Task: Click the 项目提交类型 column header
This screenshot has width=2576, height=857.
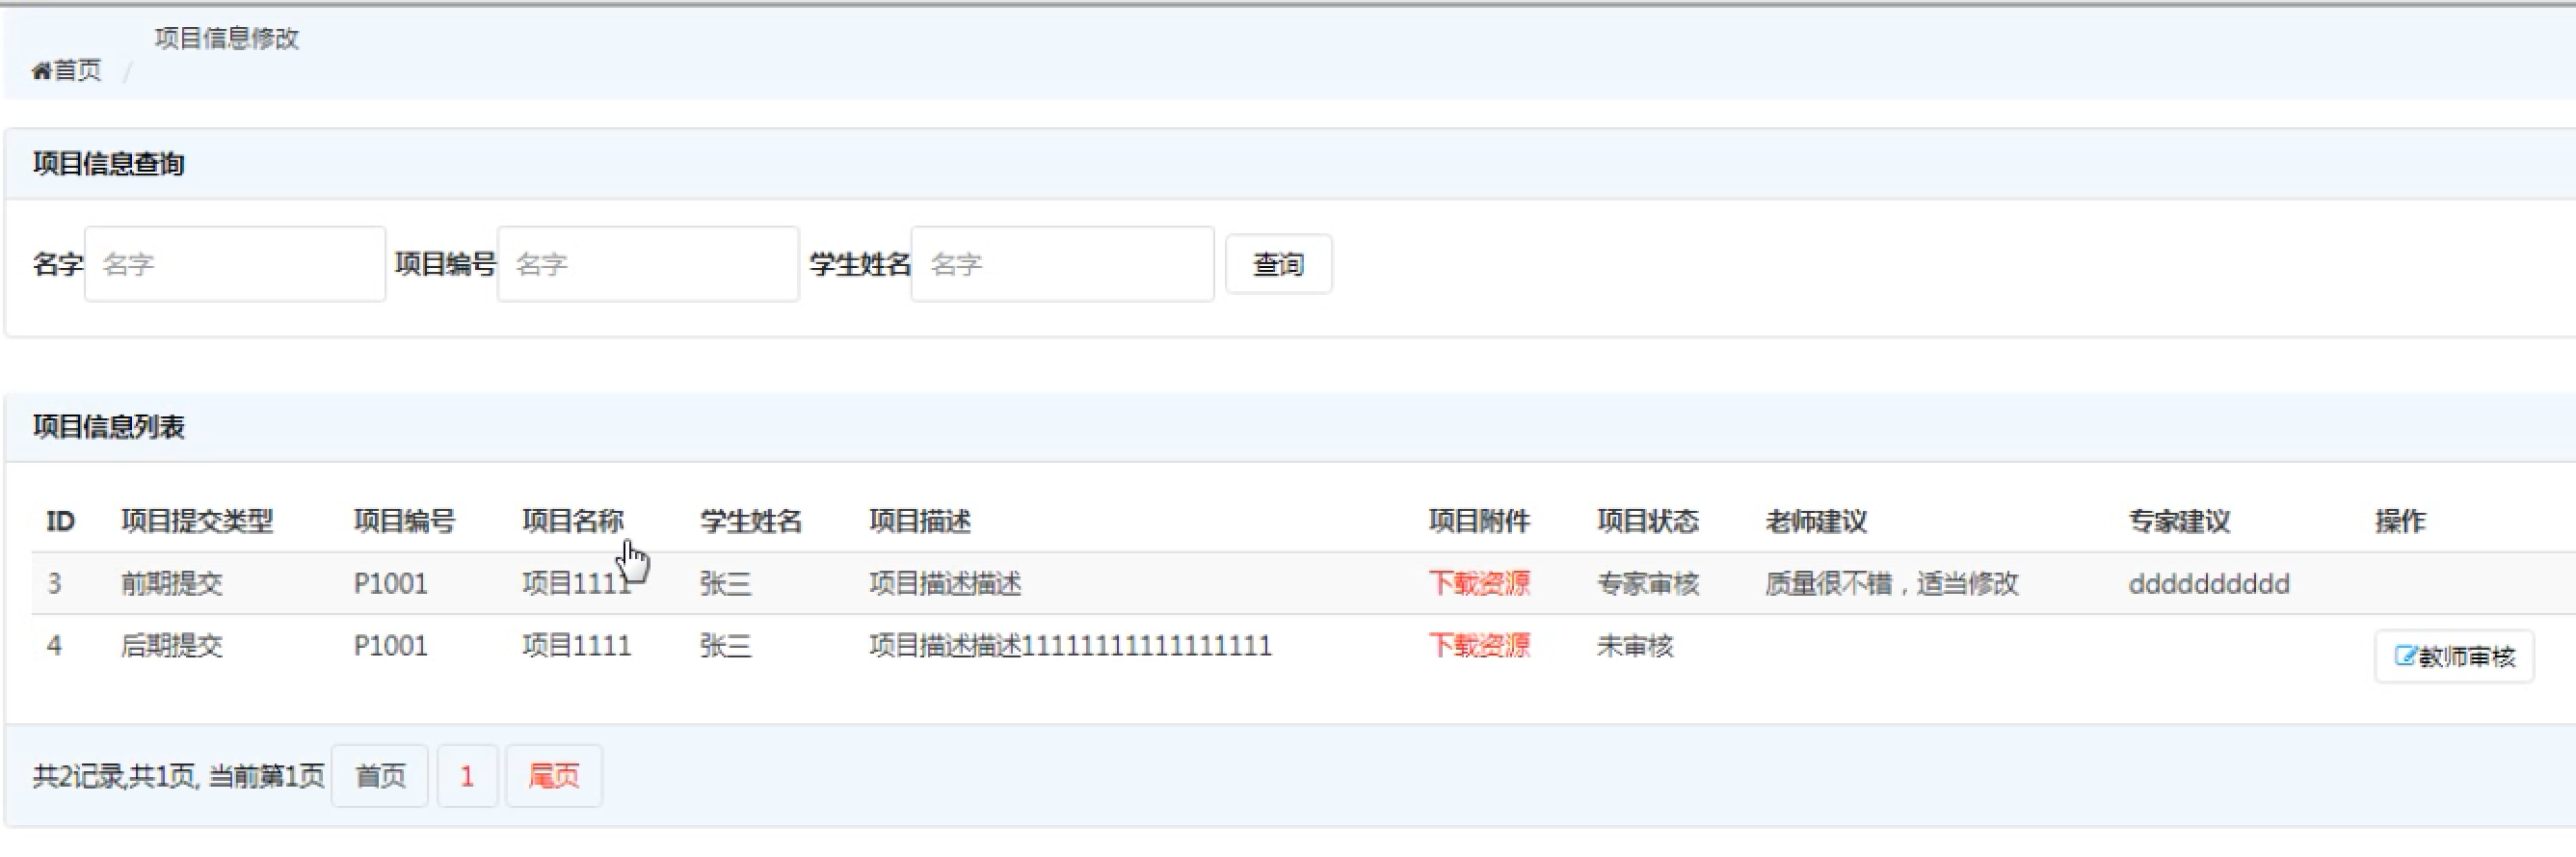Action: (197, 521)
